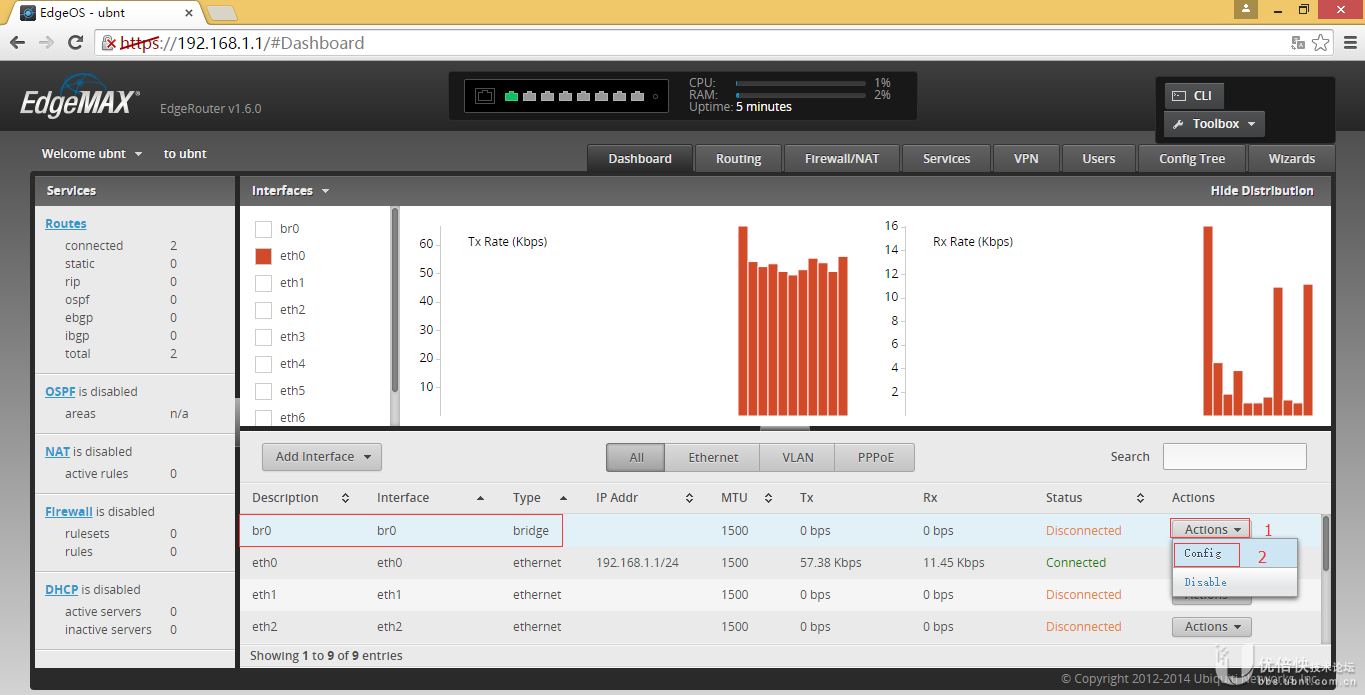Sort table by Status column
The image size is (1365, 695).
(x=1095, y=498)
